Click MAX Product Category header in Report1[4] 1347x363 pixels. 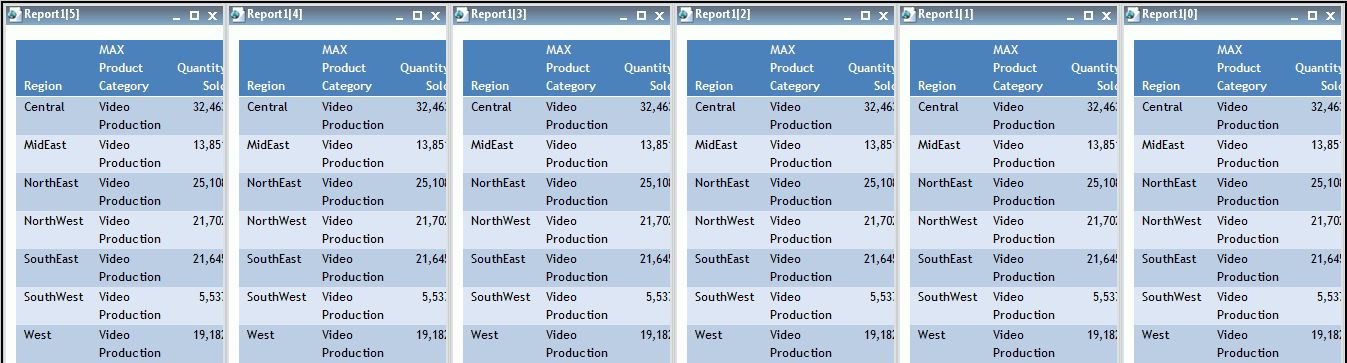(x=347, y=68)
